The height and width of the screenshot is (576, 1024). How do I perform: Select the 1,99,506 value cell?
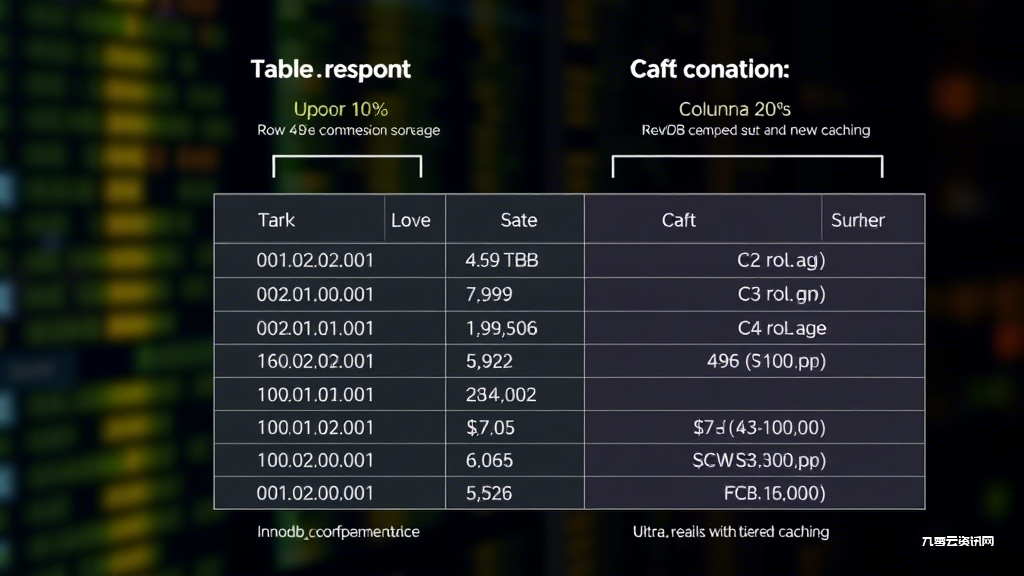coord(501,328)
